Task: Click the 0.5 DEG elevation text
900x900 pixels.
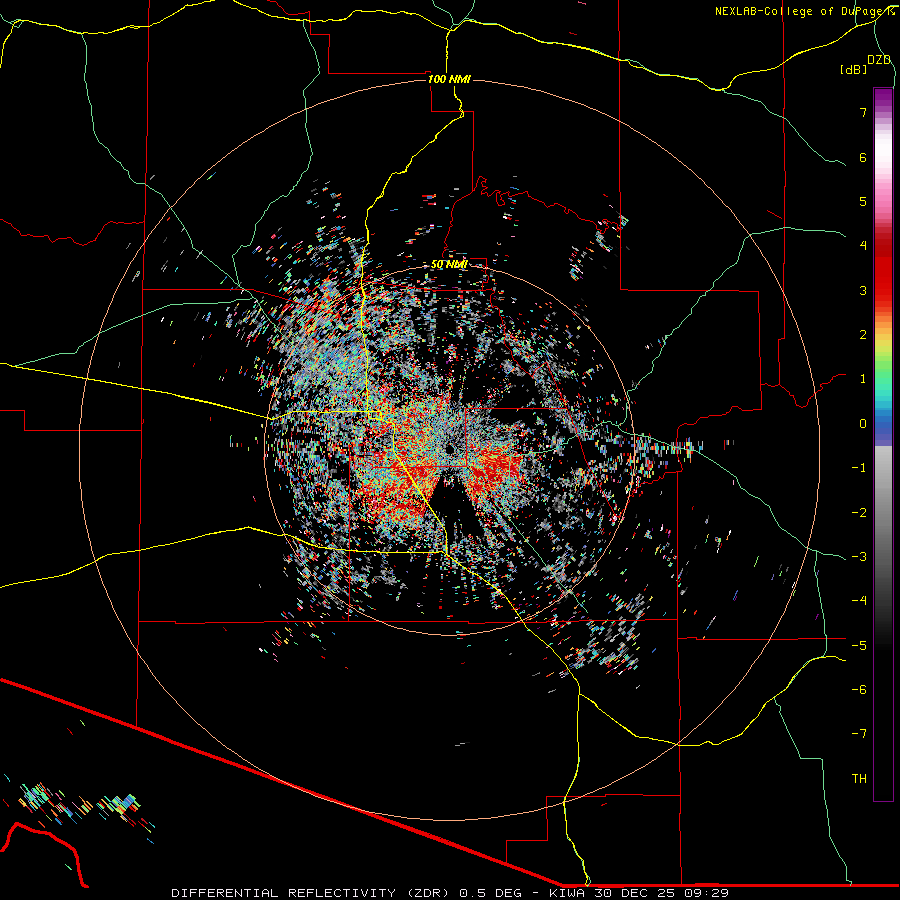Action: 491,893
